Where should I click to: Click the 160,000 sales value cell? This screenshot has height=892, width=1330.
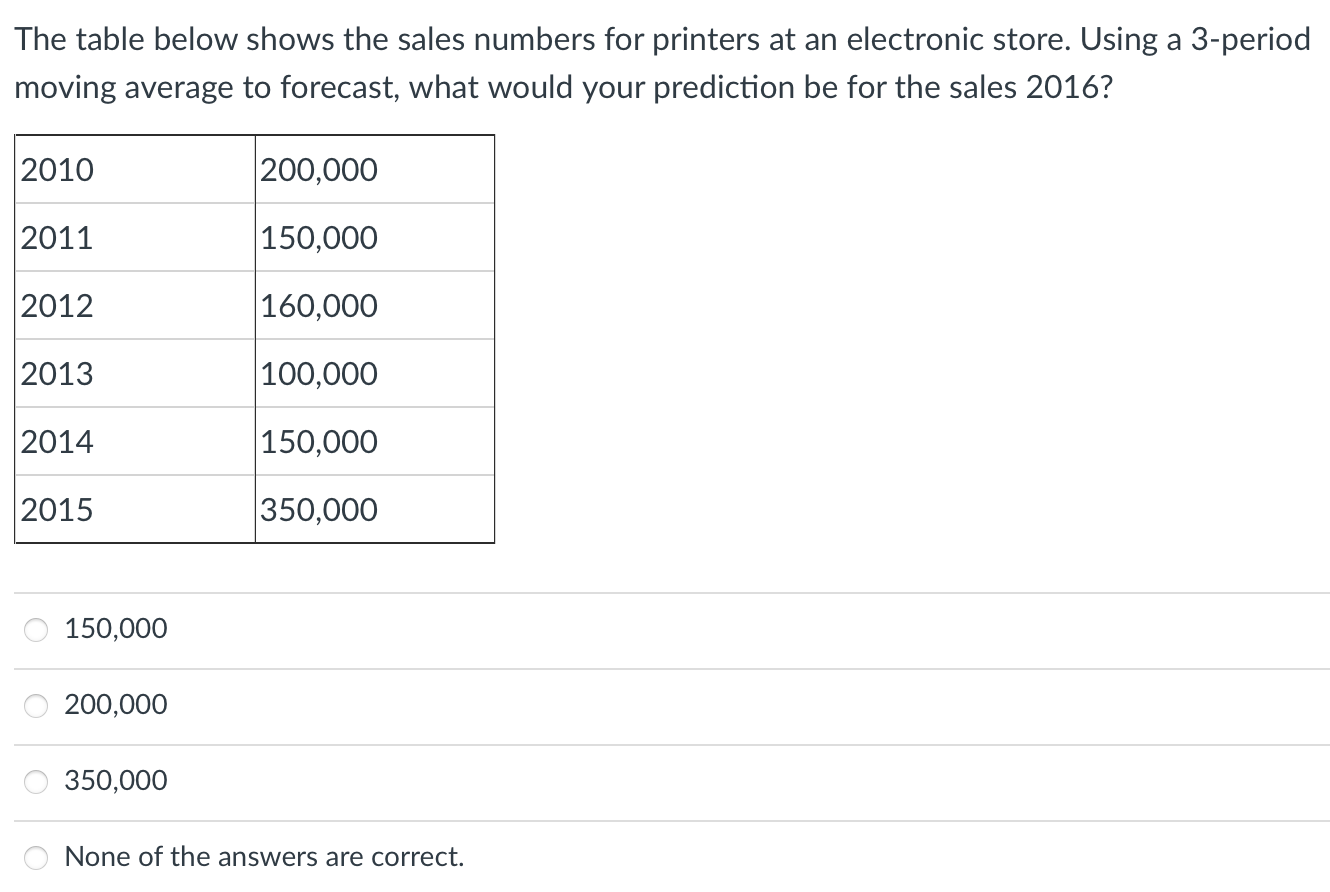tap(375, 306)
